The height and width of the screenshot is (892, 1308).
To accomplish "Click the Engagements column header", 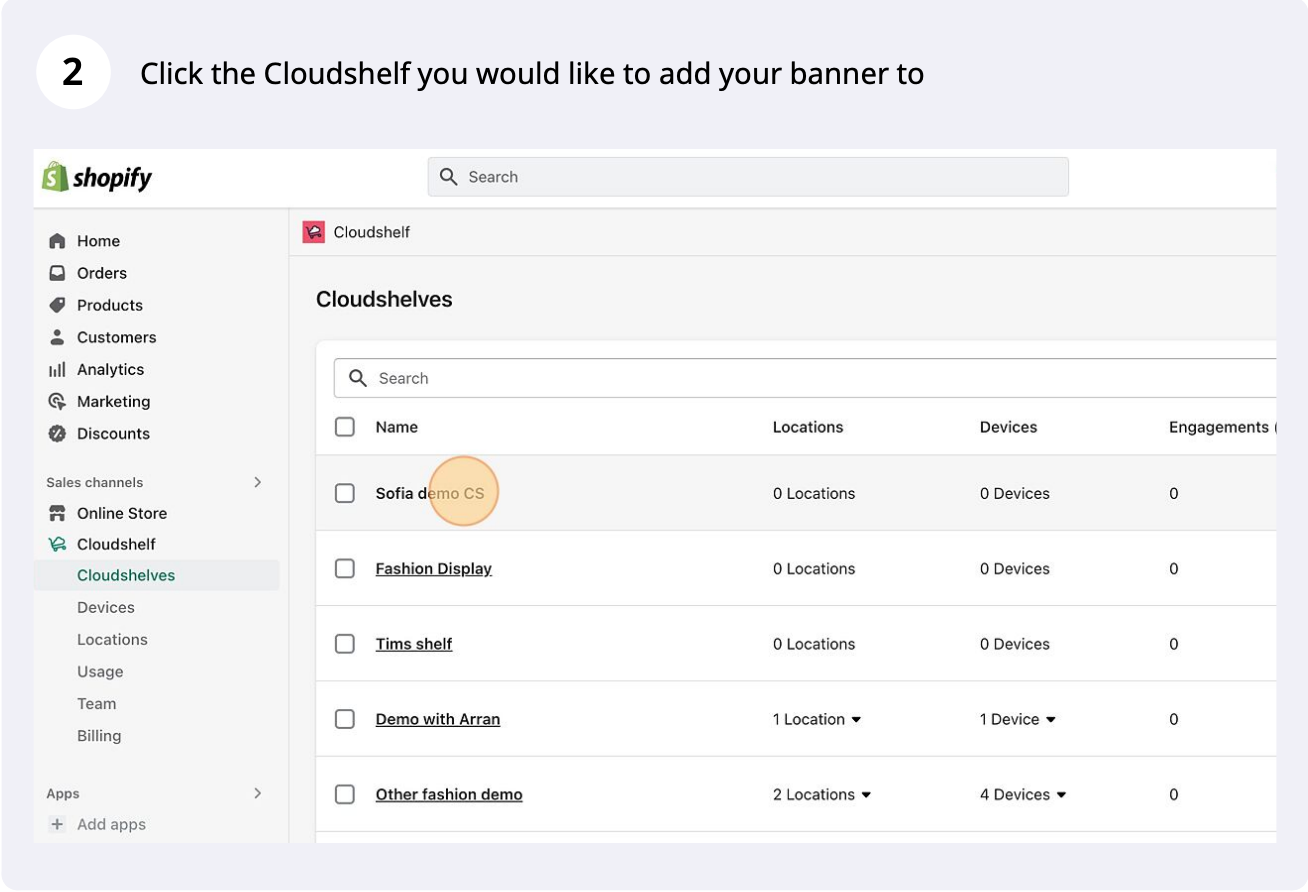I will [x=1222, y=427].
